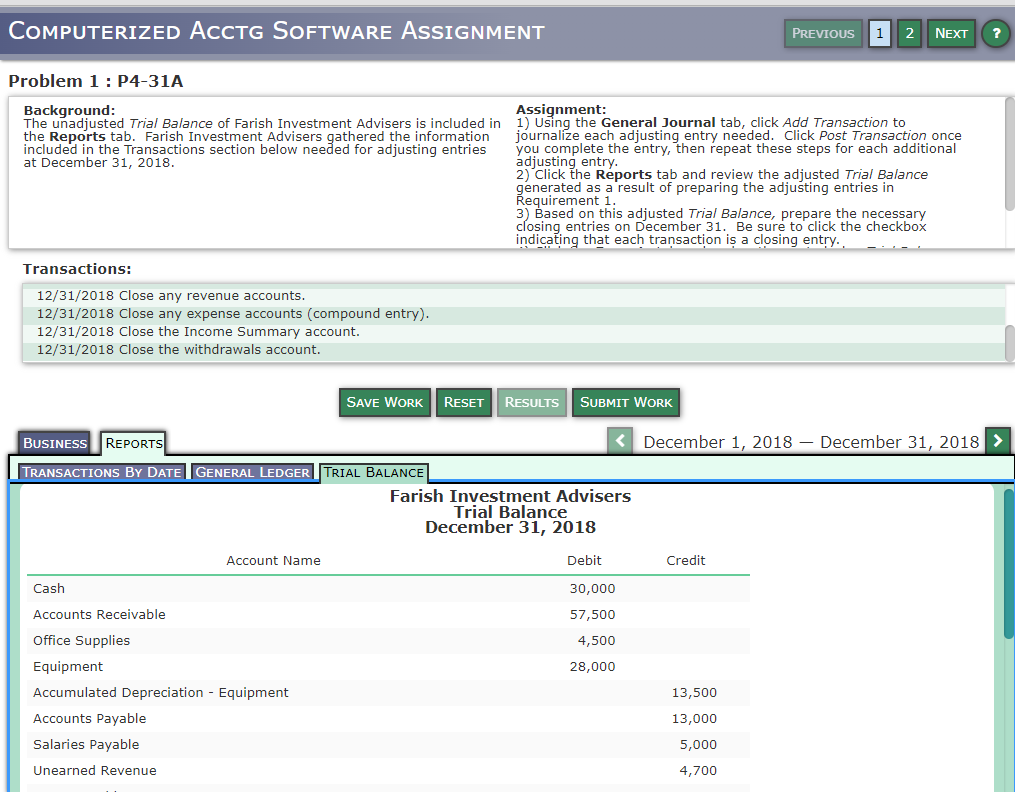Click the Debit column header
Viewport: 1015px width, 792px height.
pos(584,561)
